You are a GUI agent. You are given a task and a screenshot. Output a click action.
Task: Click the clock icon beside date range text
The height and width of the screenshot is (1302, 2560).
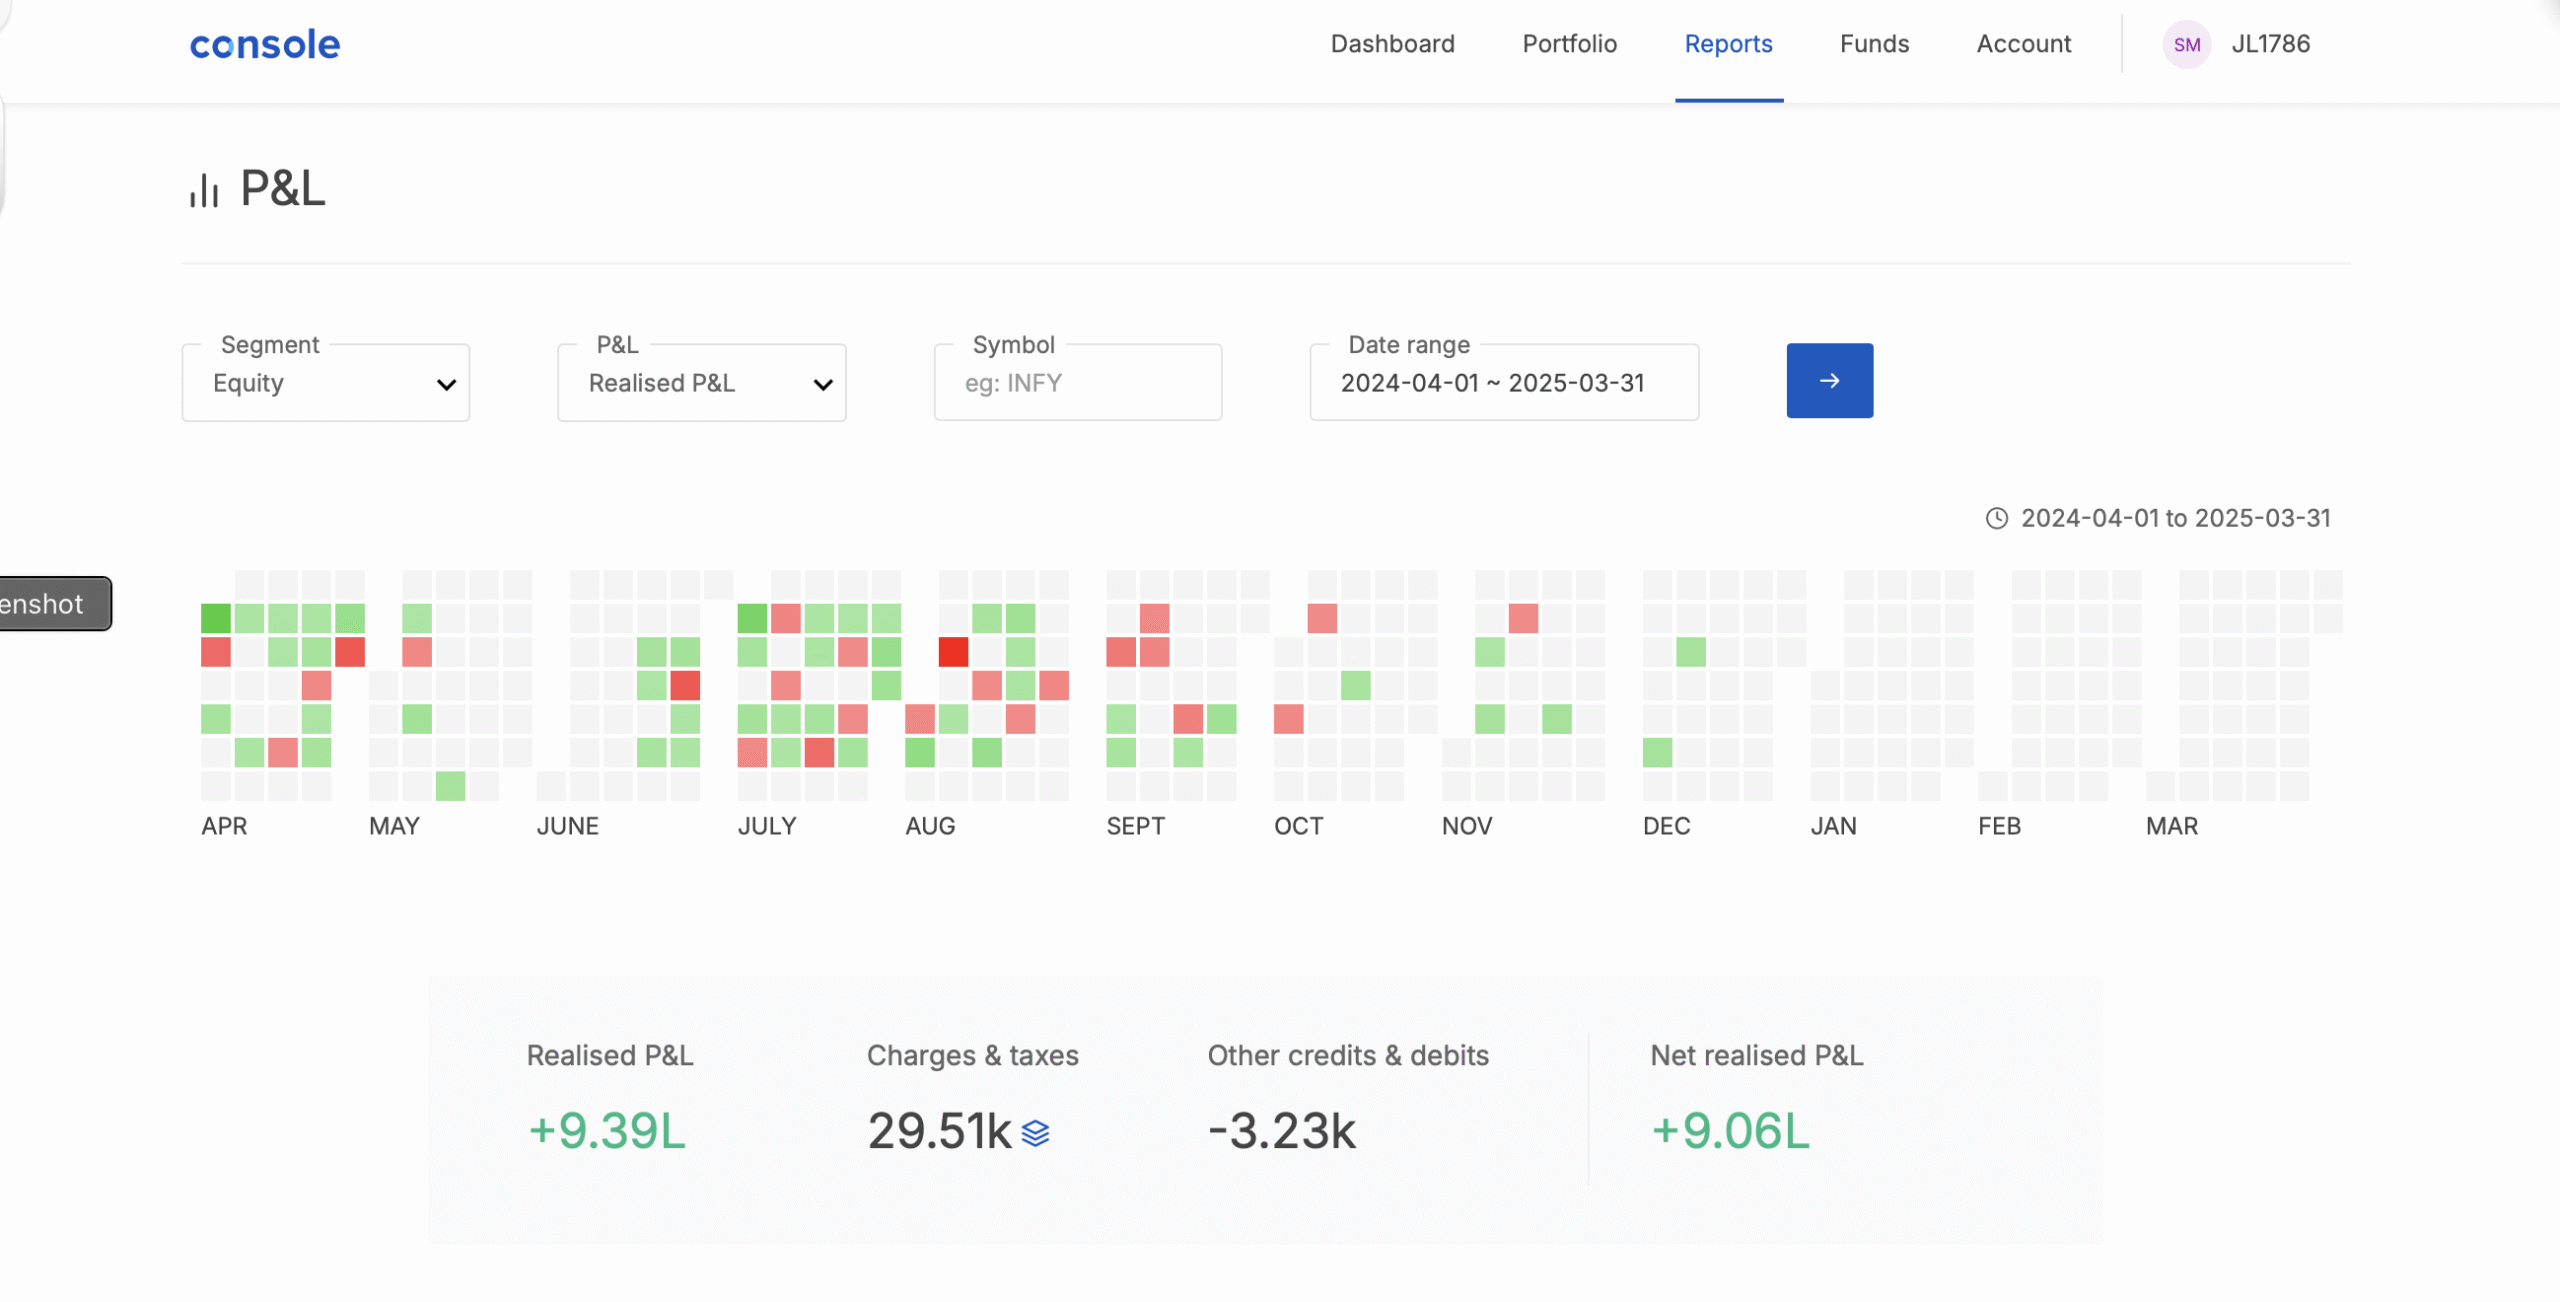pos(1996,518)
